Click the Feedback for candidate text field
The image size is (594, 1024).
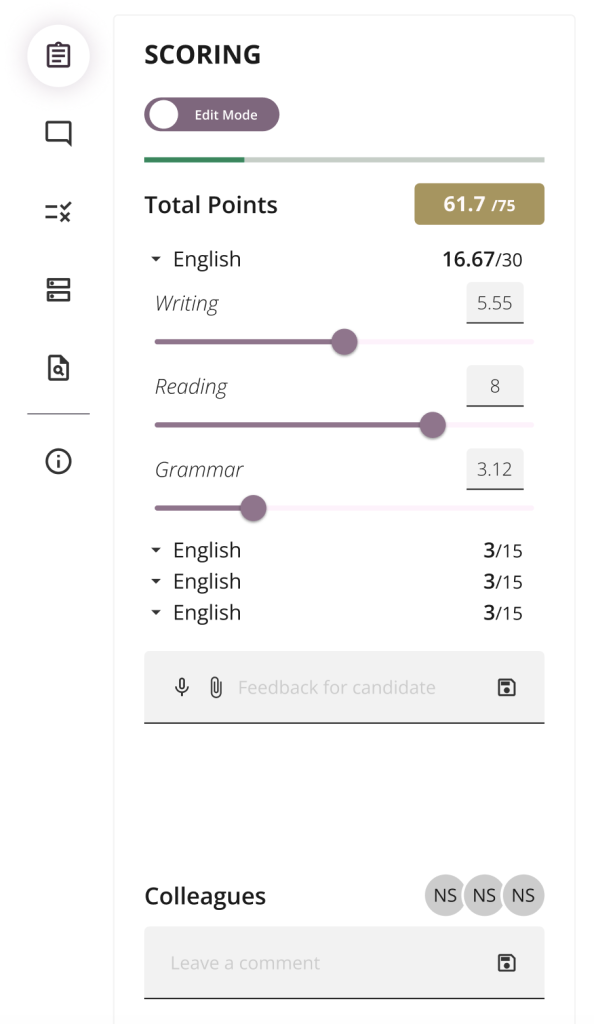(x=345, y=687)
